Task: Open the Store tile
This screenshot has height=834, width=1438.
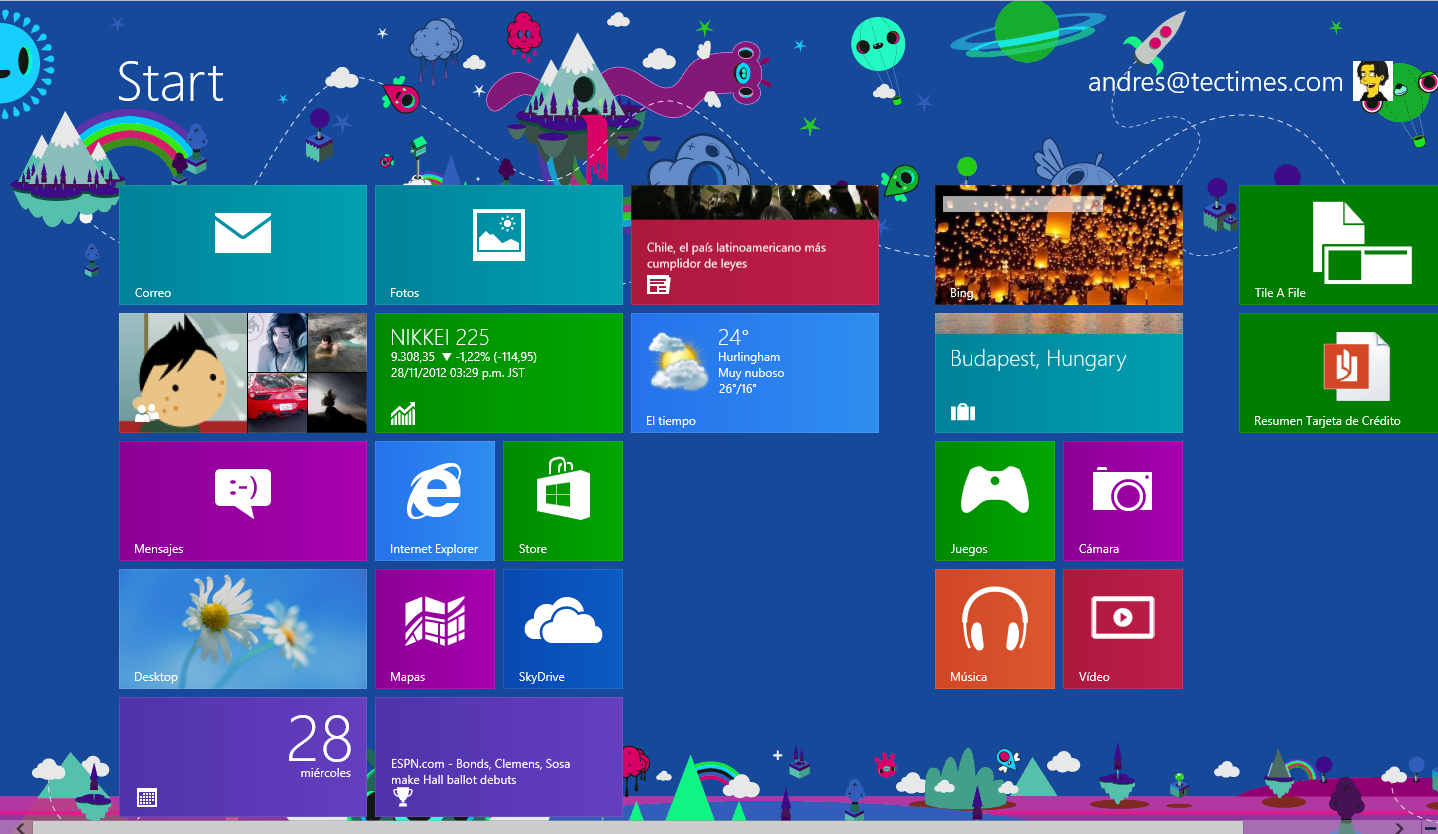Action: click(563, 501)
